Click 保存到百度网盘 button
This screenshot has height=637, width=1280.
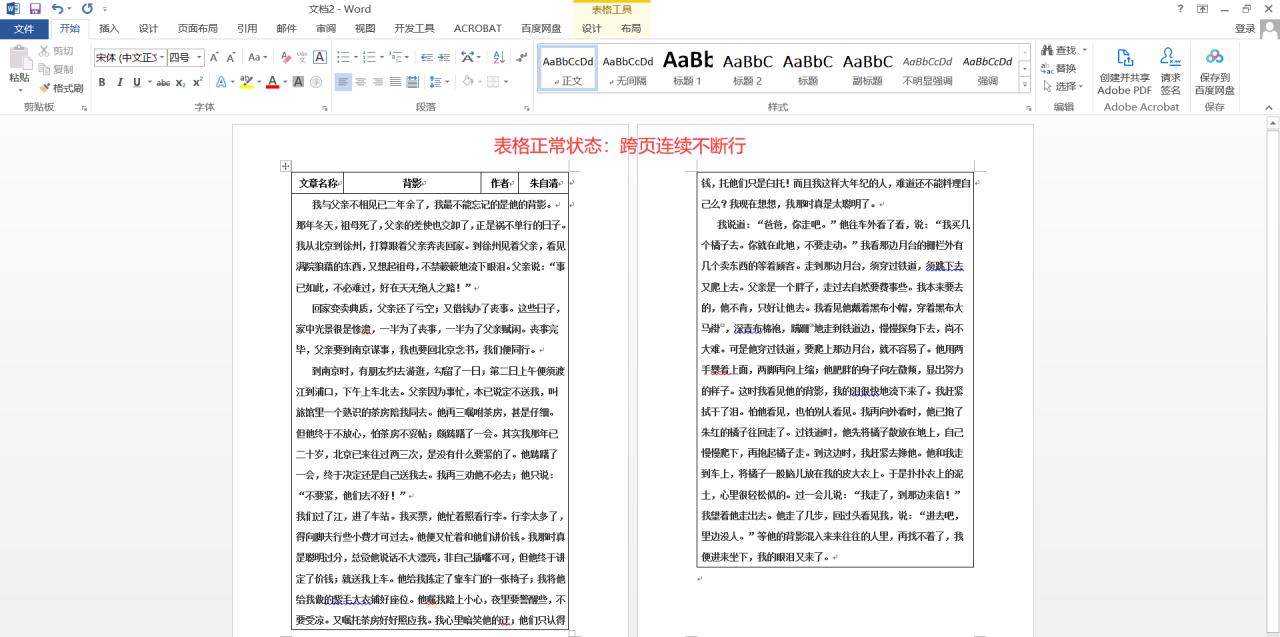pyautogui.click(x=1214, y=71)
